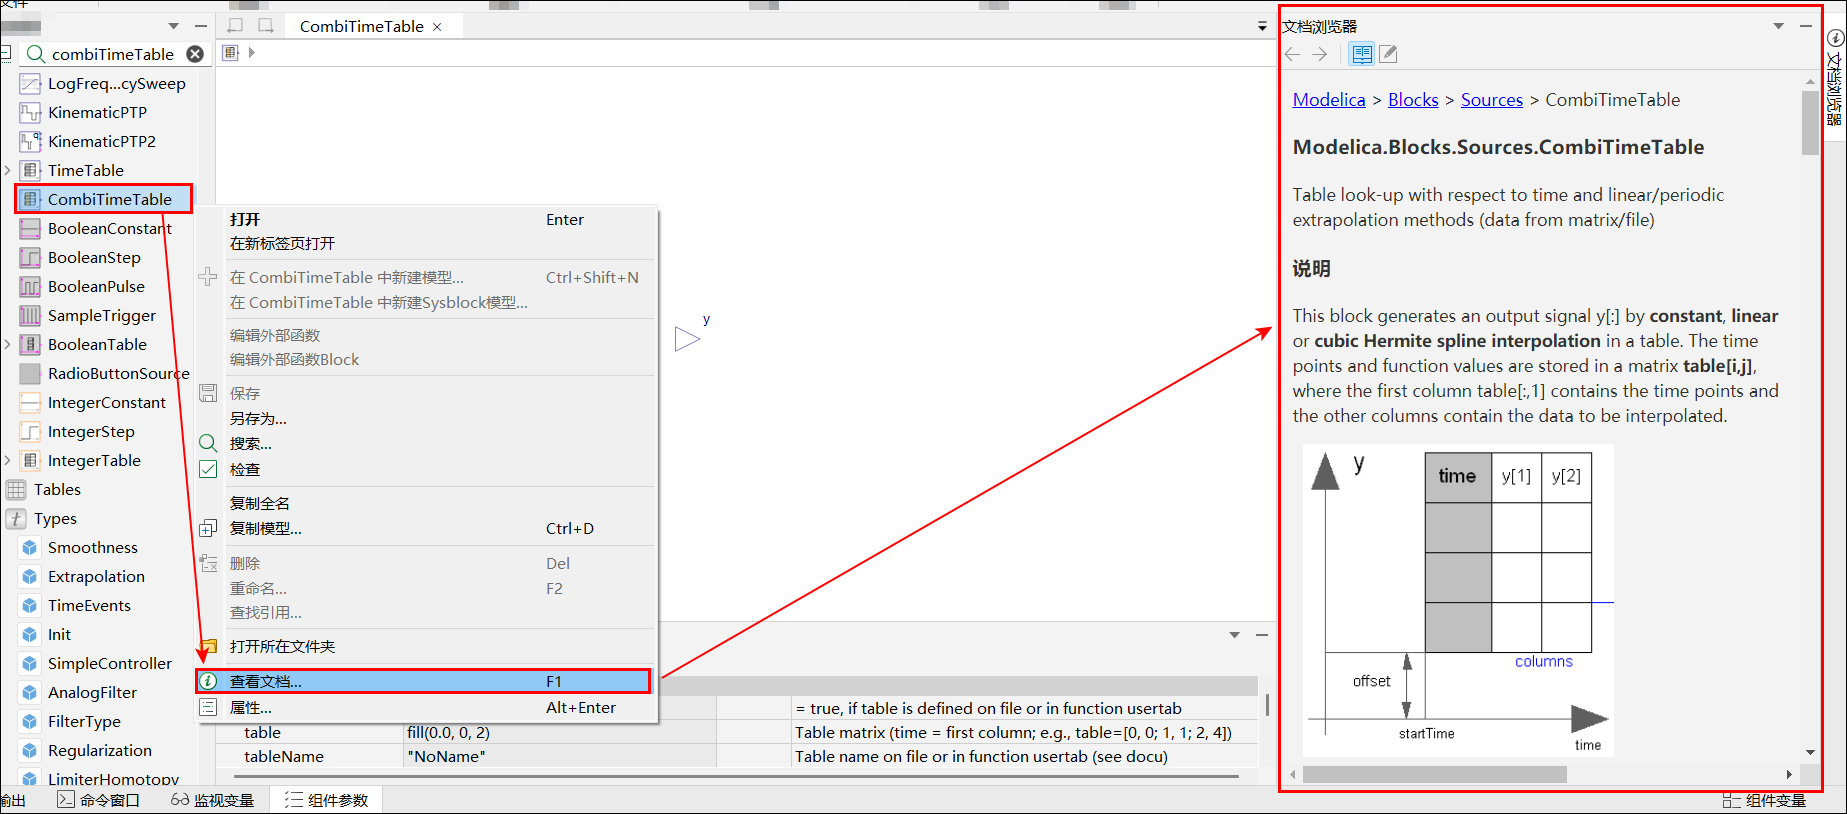Open the parameter panel dropdown arrow

[1234, 635]
